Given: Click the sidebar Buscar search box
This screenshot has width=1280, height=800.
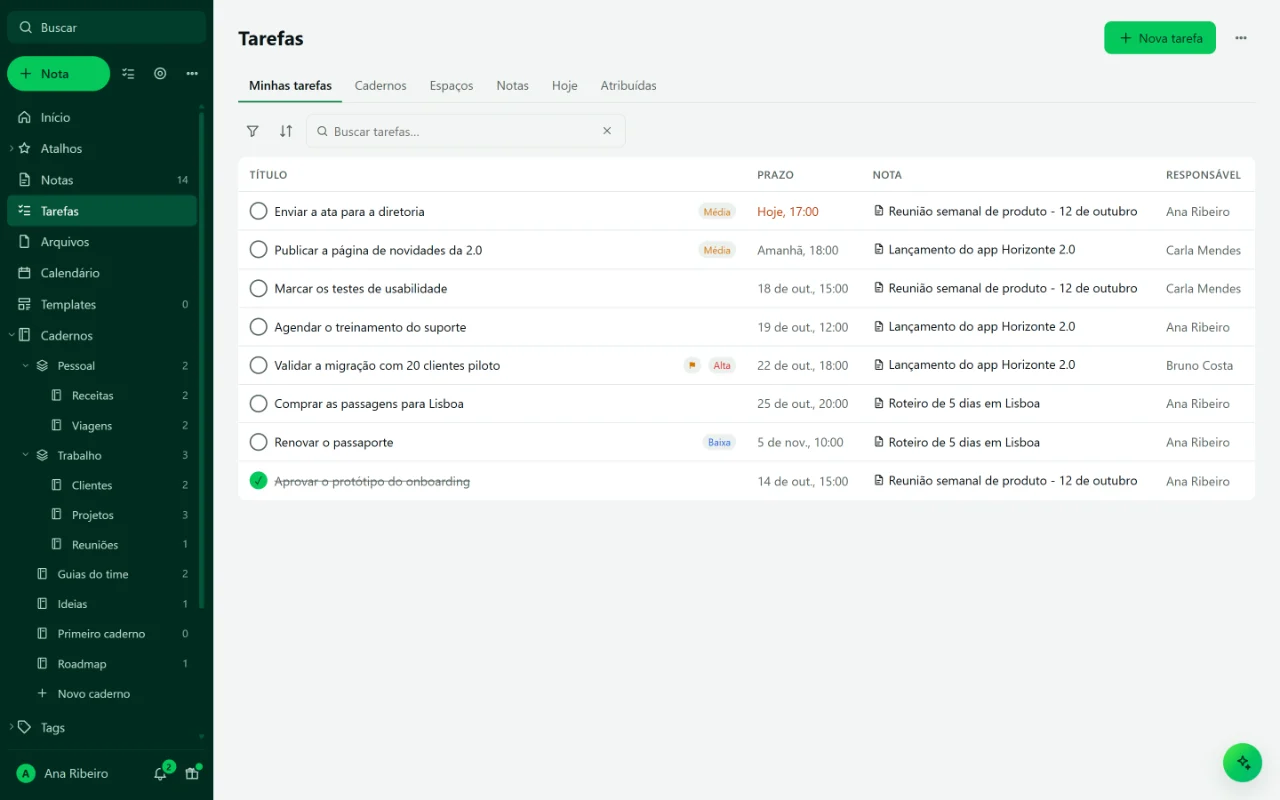Looking at the screenshot, I should tap(107, 28).
